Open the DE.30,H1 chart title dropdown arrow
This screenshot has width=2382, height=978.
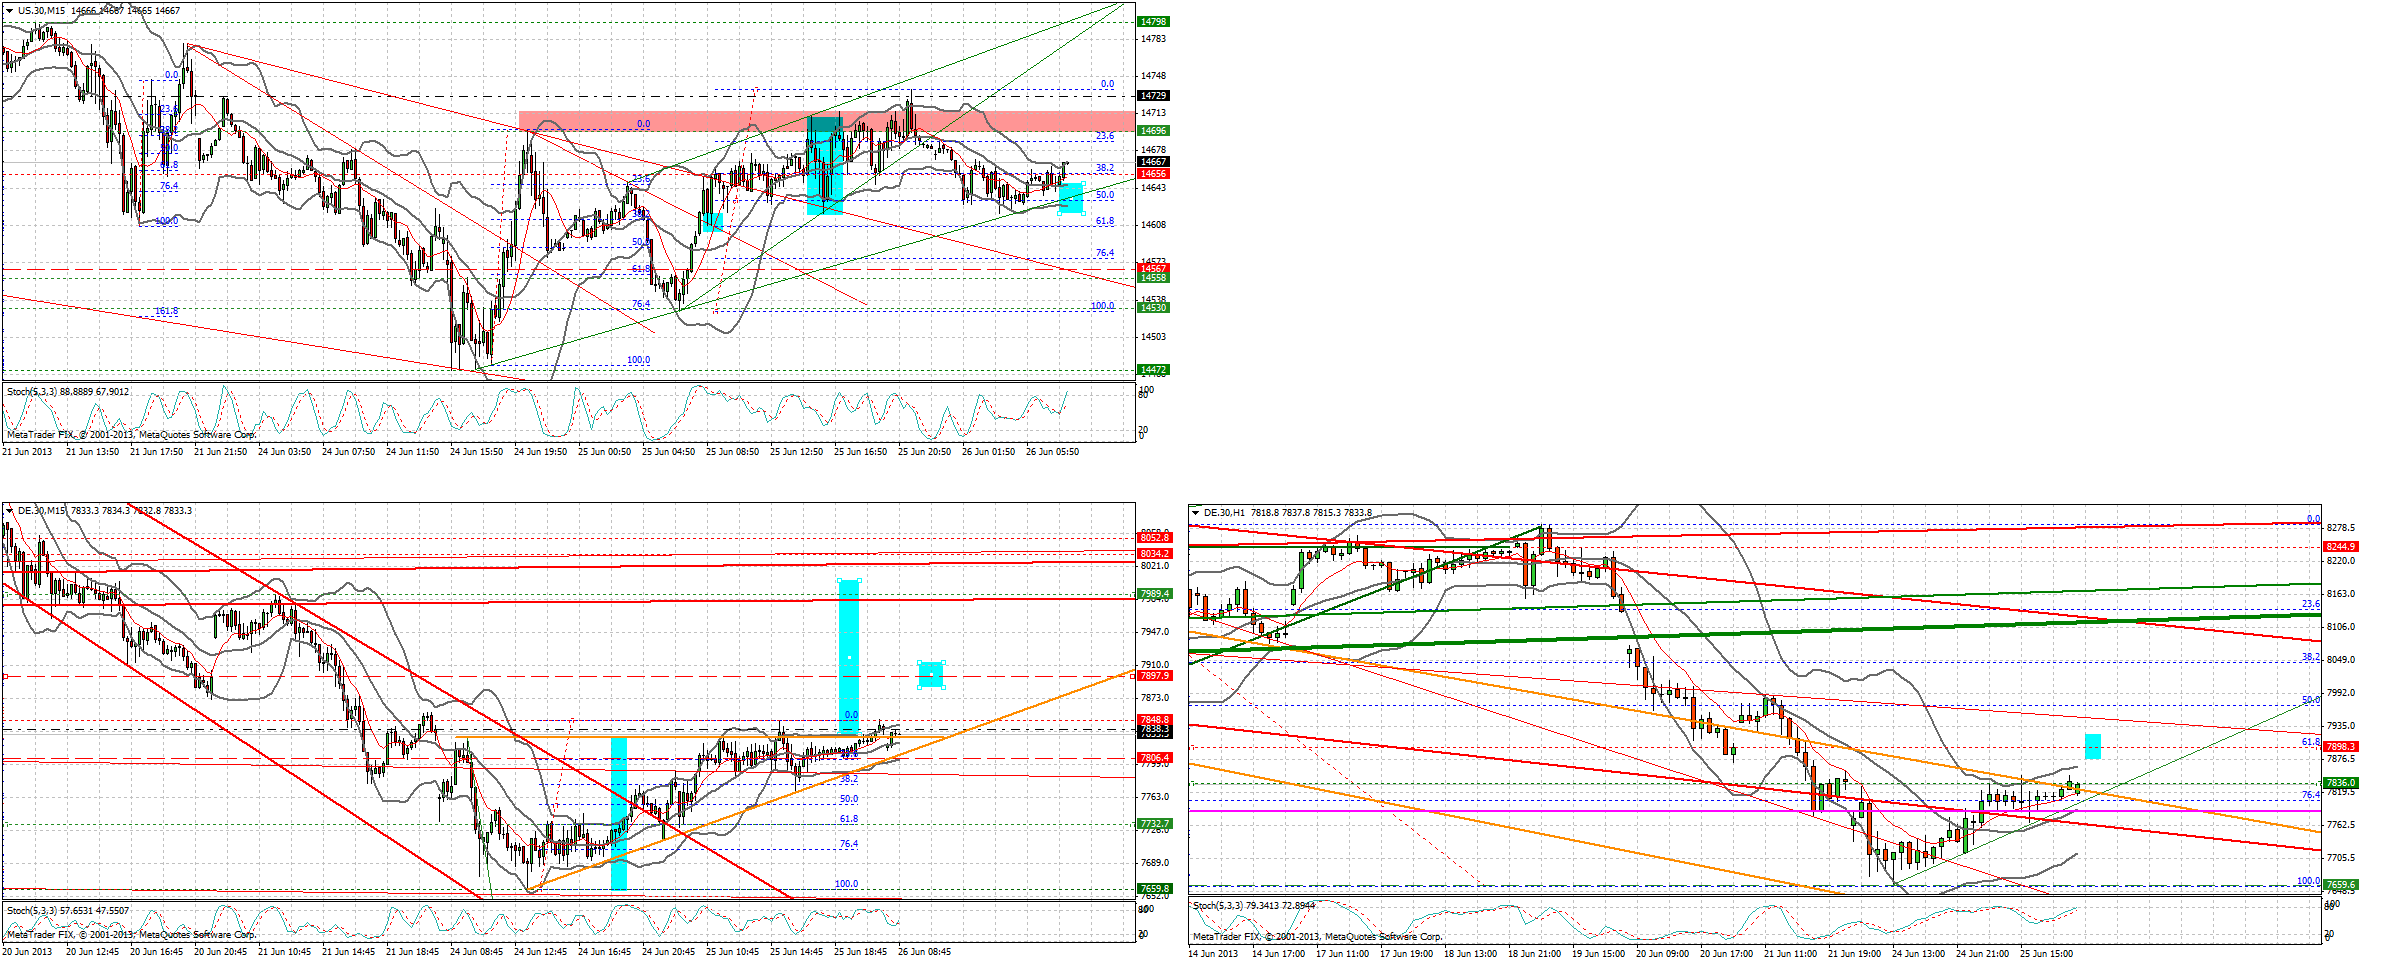(x=1196, y=513)
